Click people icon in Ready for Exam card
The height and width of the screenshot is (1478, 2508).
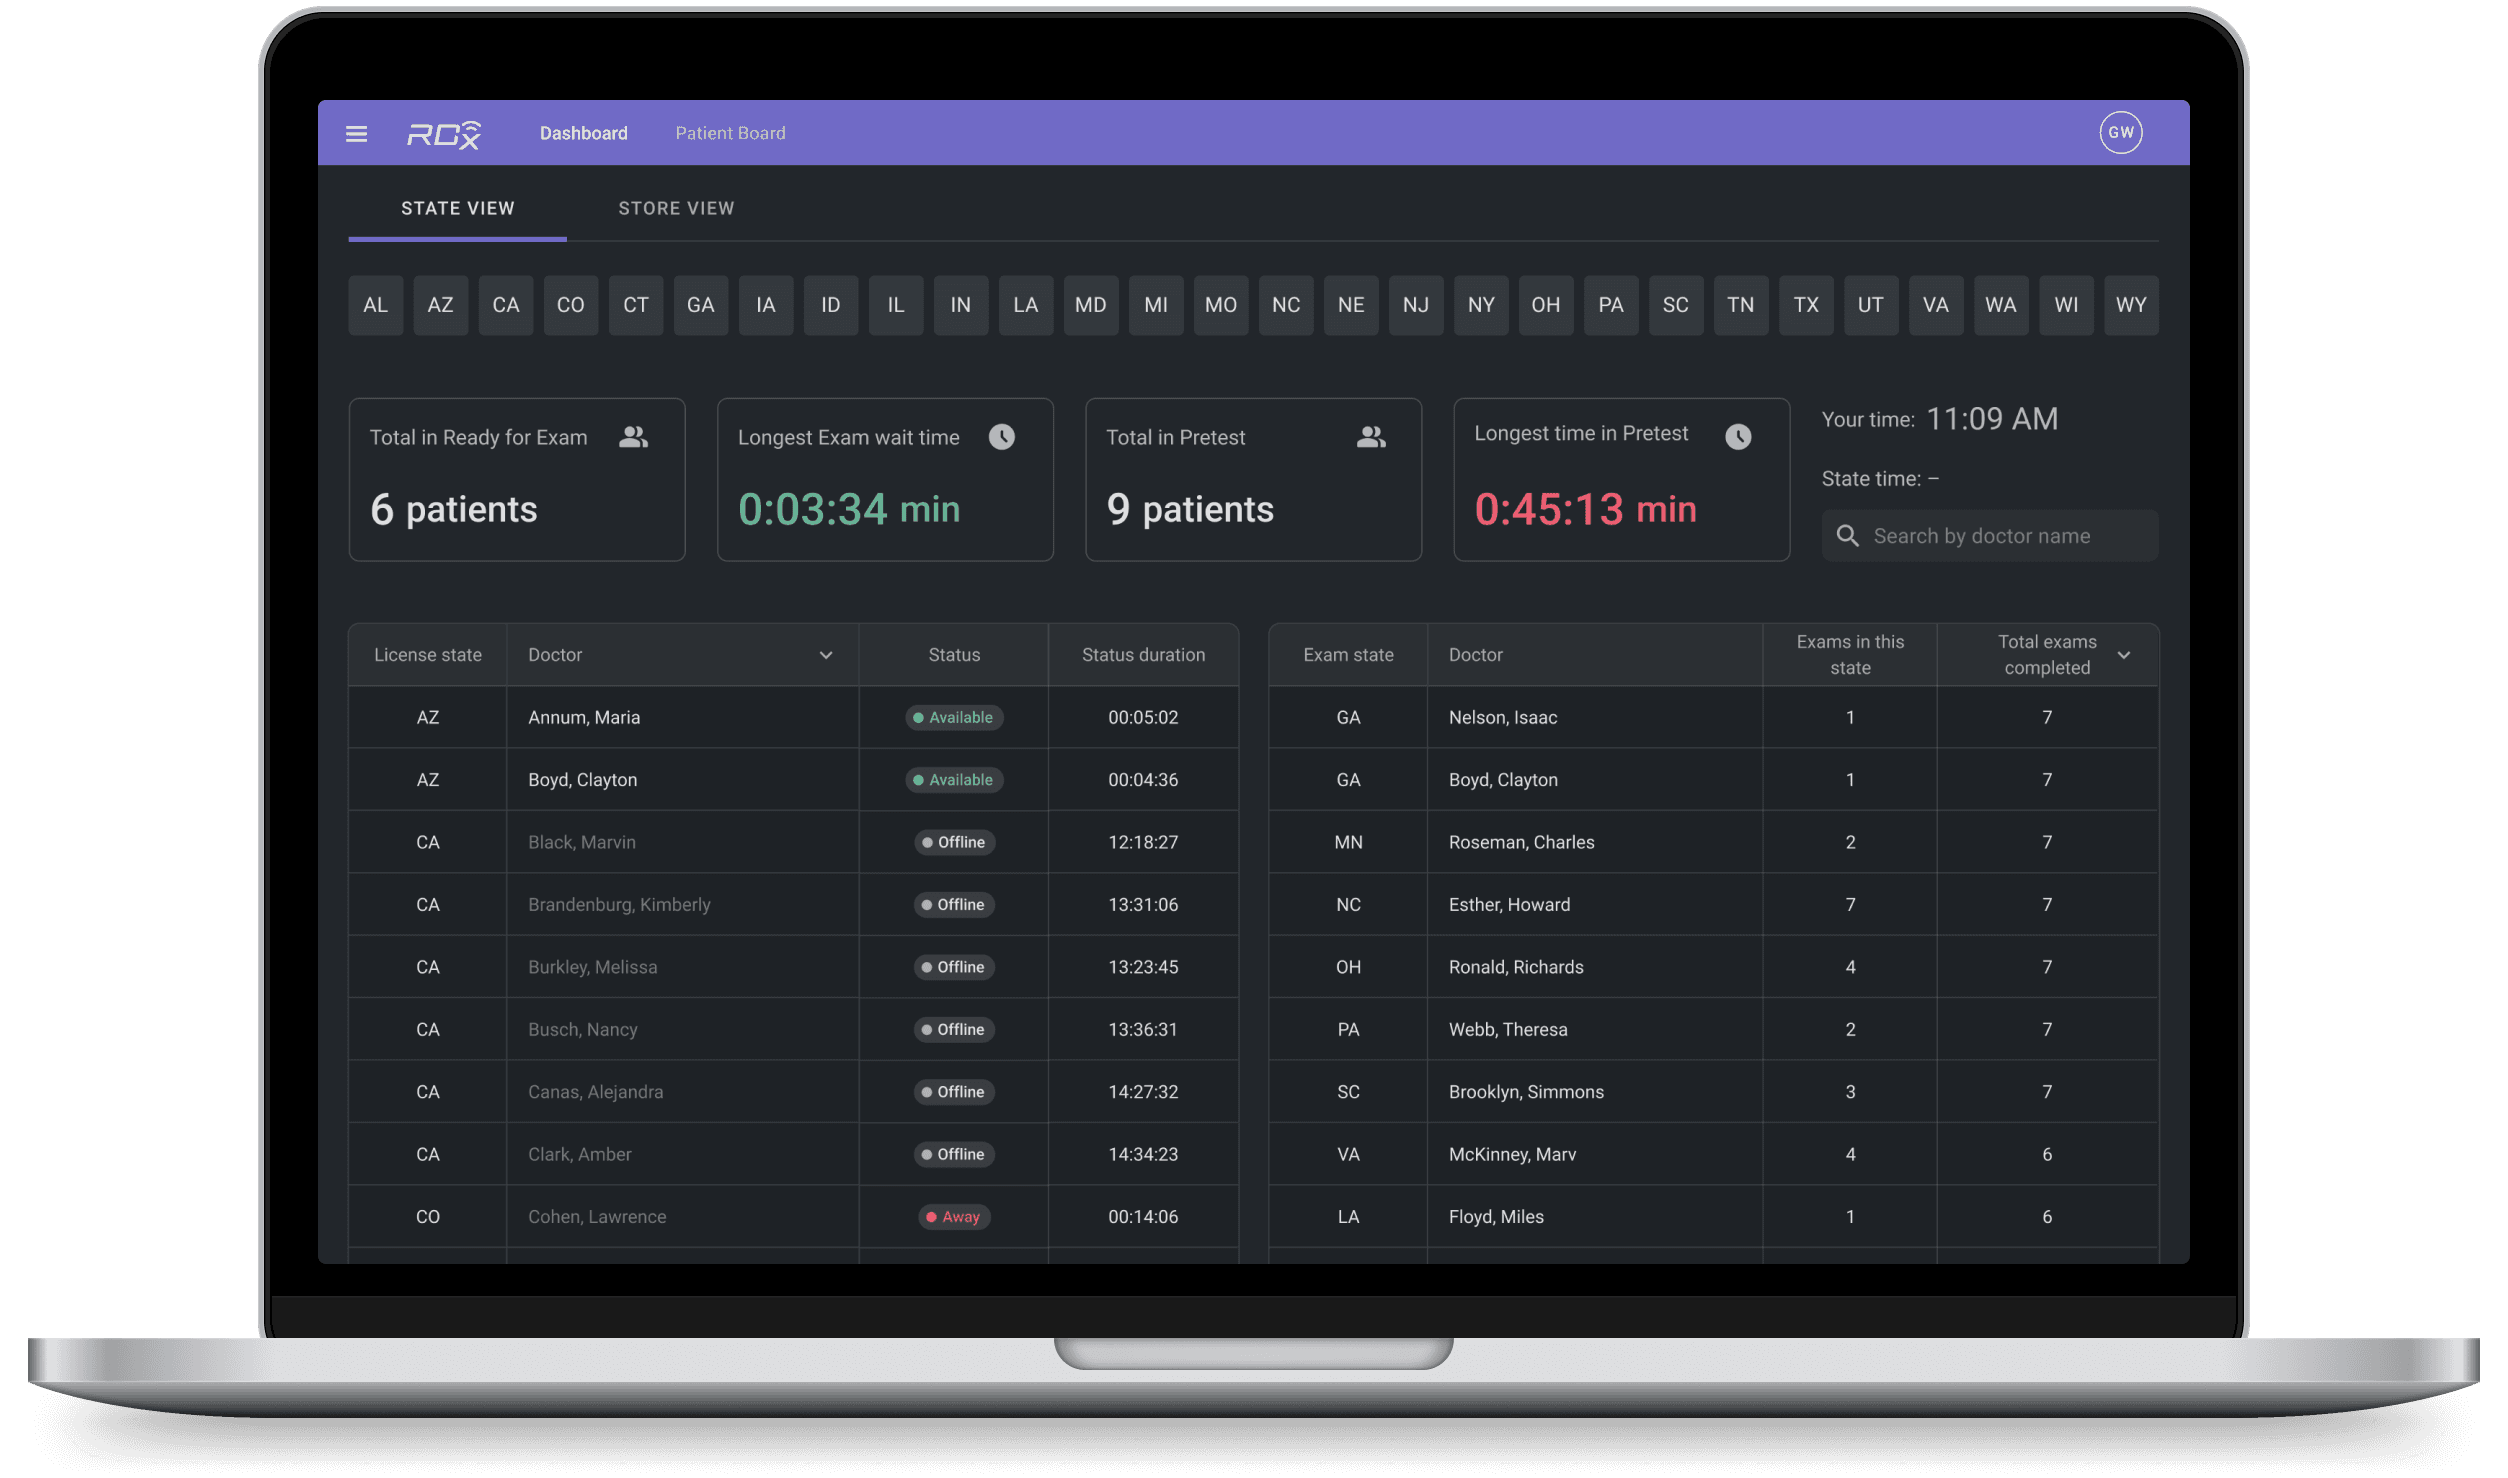pyautogui.click(x=633, y=437)
